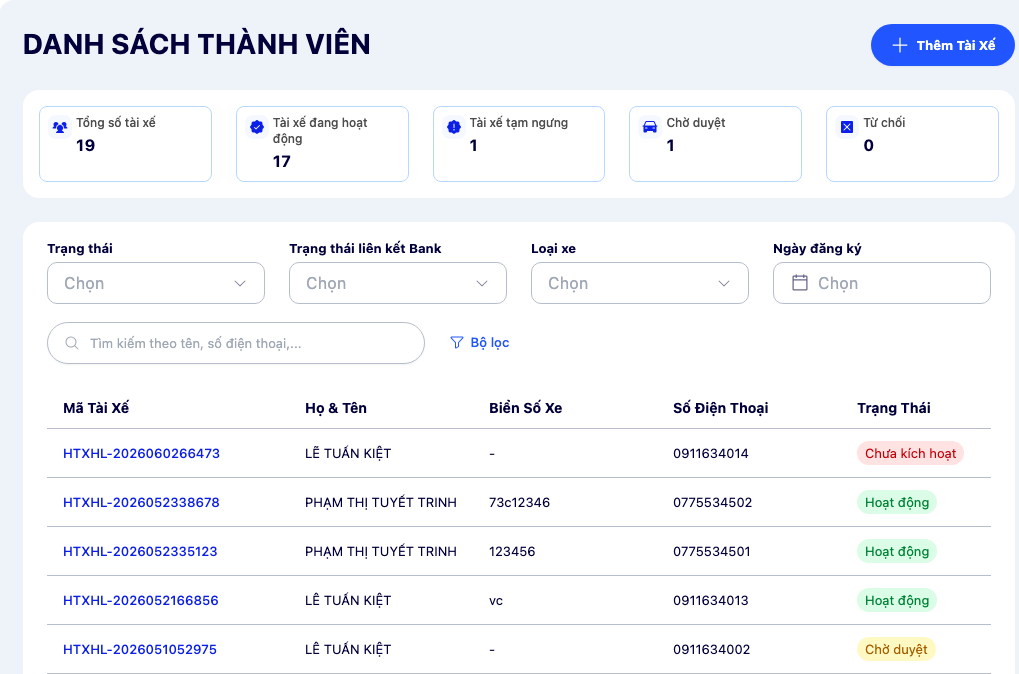Click license plate vc
Screen dimensions: 1019x674
[496, 601]
